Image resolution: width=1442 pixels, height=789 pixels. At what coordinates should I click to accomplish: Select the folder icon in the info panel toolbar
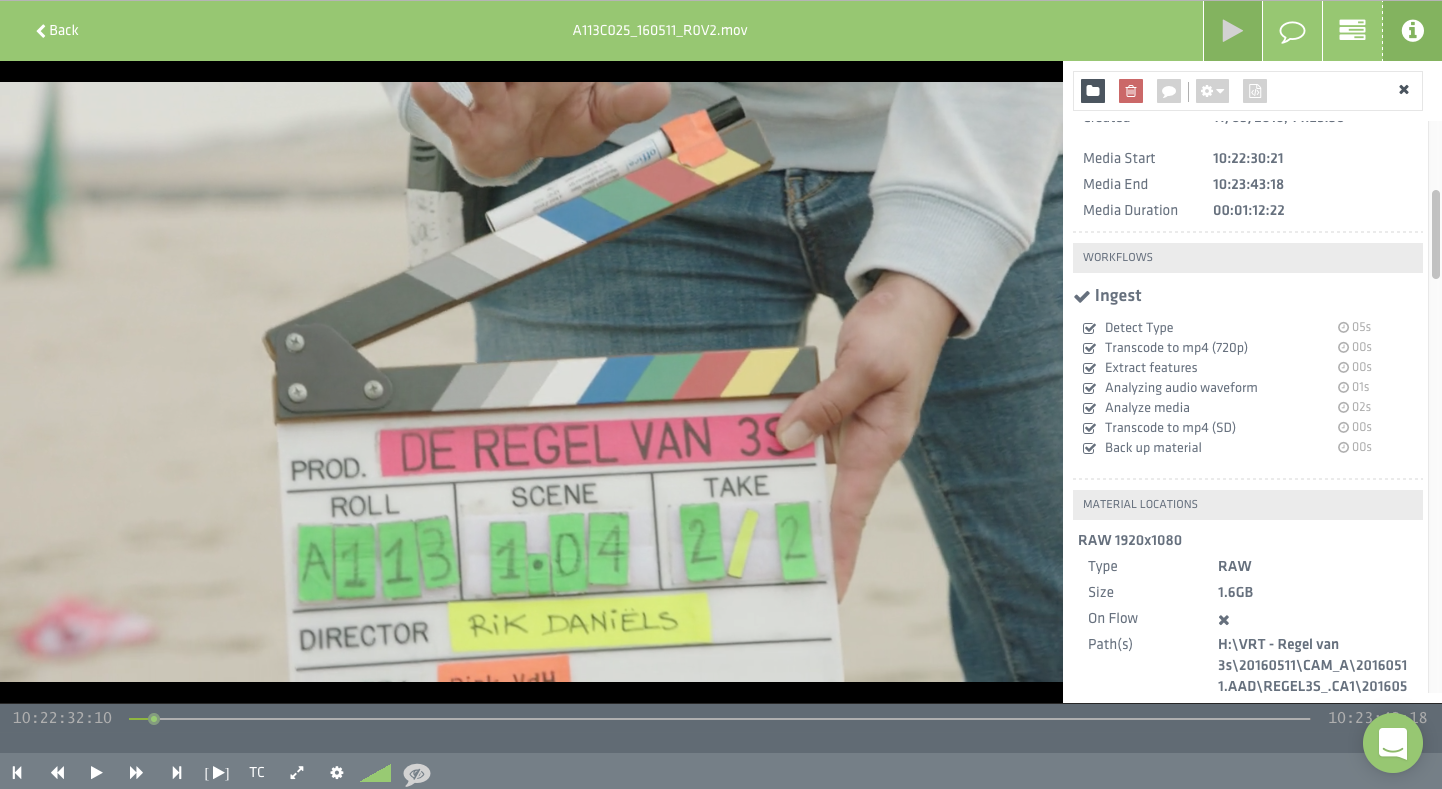click(x=1092, y=90)
